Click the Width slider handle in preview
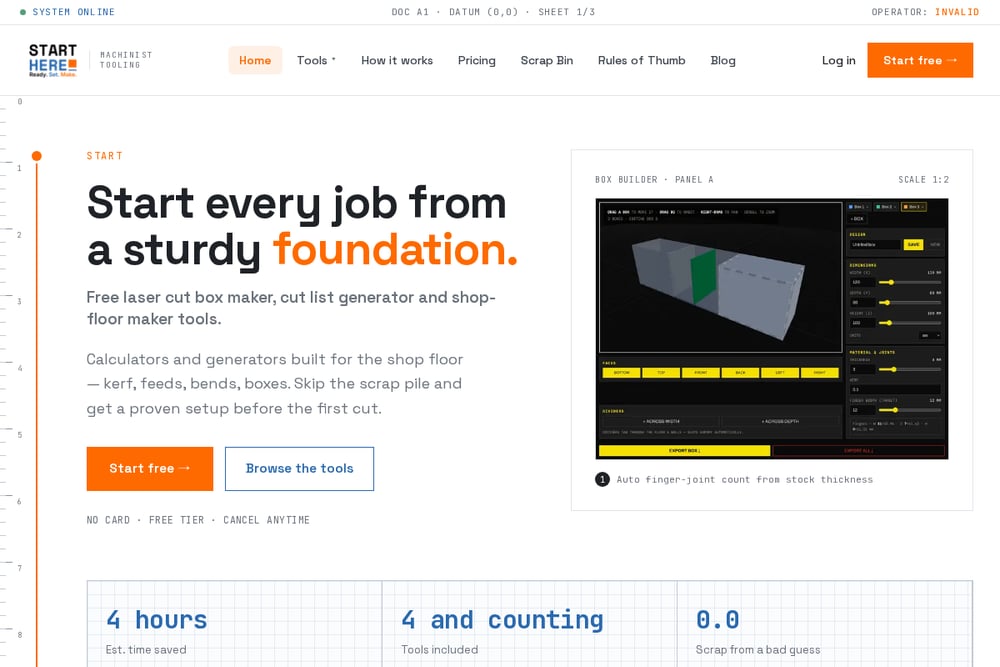 (891, 282)
